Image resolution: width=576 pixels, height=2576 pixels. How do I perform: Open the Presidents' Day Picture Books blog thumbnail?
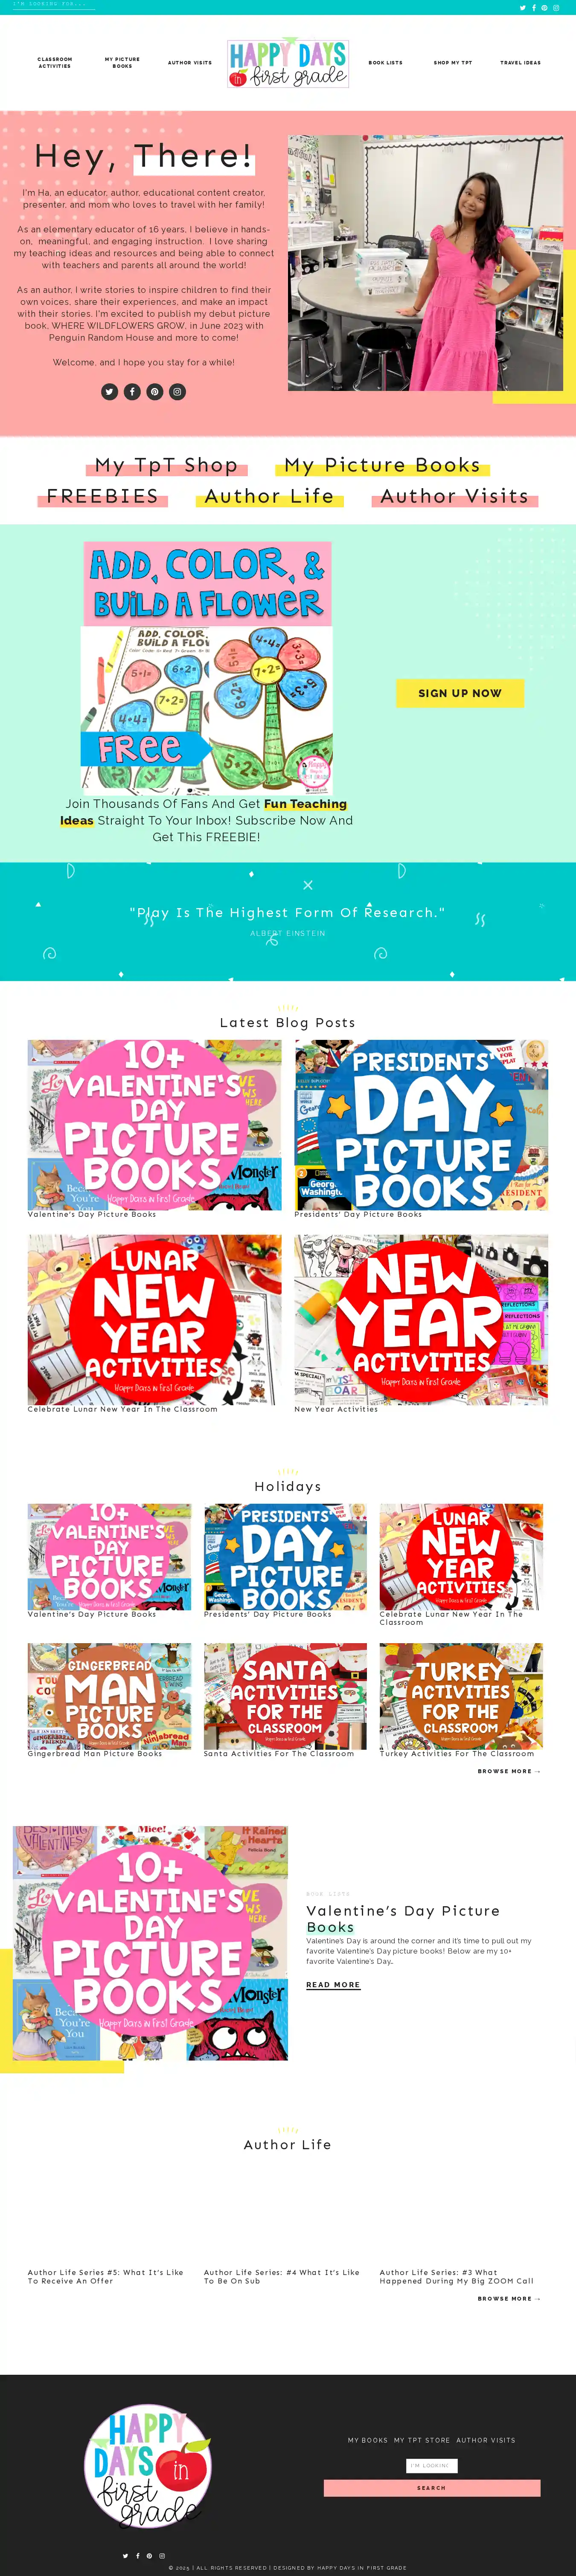pyautogui.click(x=421, y=1125)
